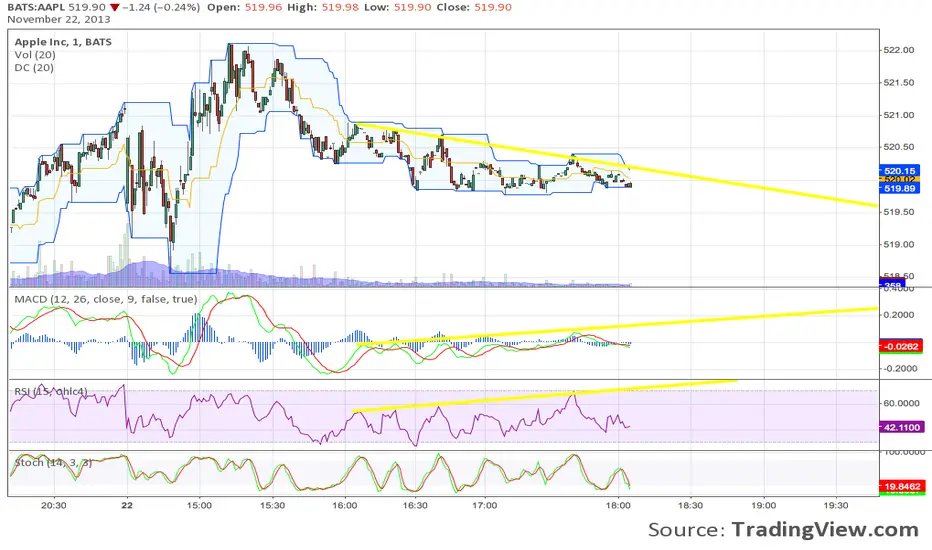The image size is (932, 550).
Task: Click the purple 42.1100 RSI value tag
Action: 902,427
